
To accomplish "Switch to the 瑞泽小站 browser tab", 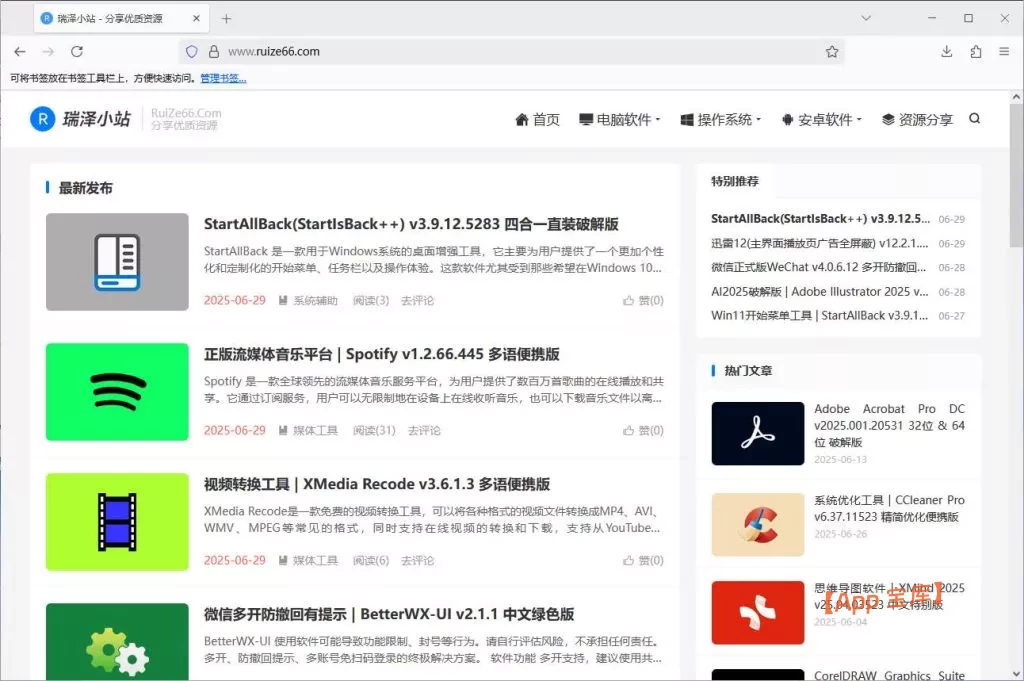I will (110, 17).
